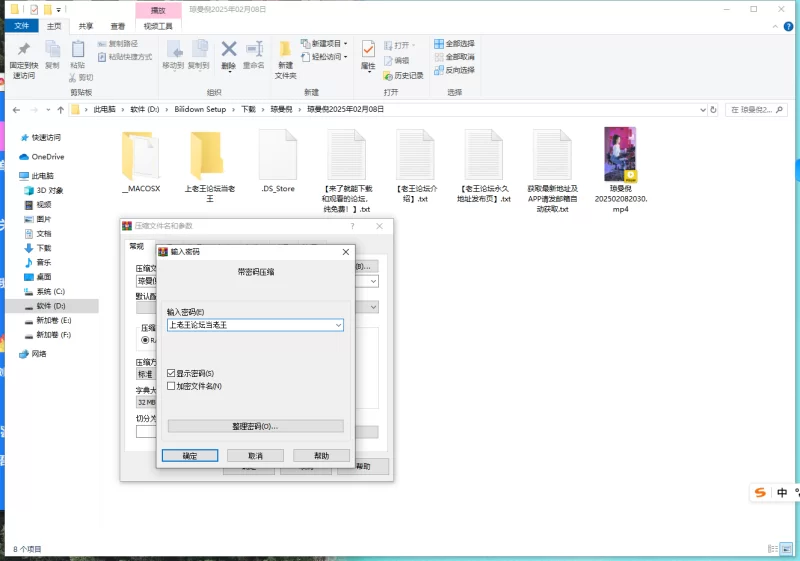
Task: Click the 整理密码 button
Action: (x=255, y=426)
